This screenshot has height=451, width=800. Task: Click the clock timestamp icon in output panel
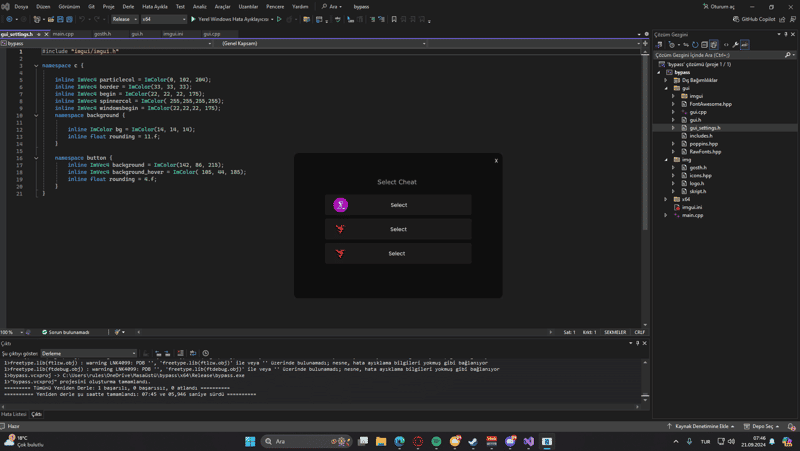pos(206,353)
